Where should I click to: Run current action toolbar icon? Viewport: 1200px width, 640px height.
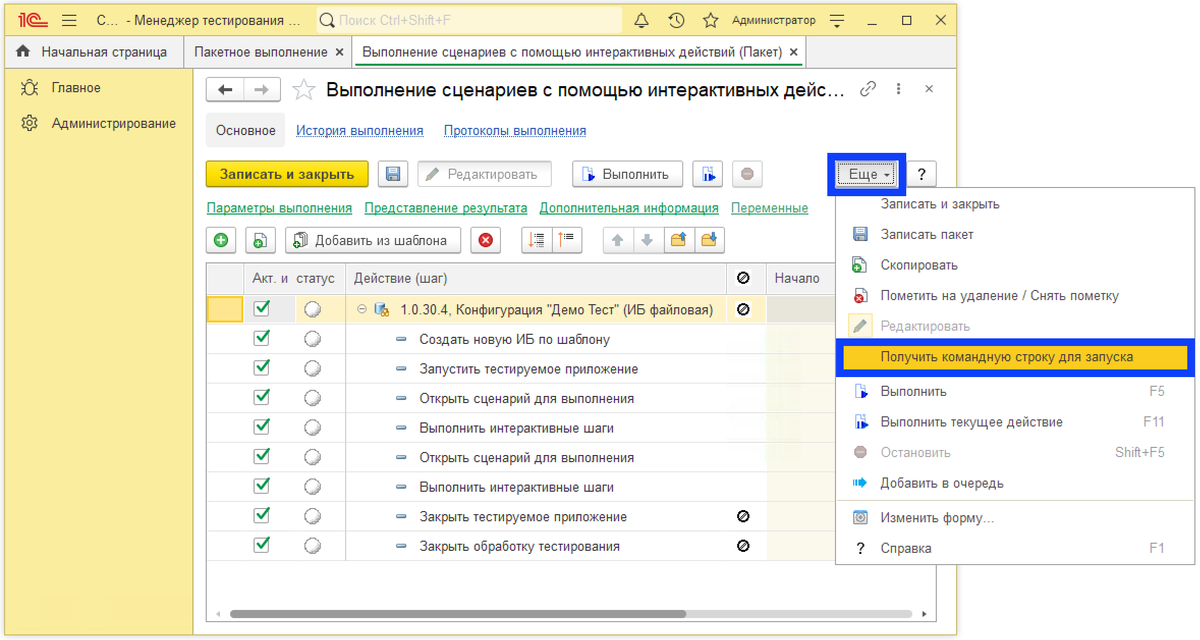pyautogui.click(x=709, y=174)
